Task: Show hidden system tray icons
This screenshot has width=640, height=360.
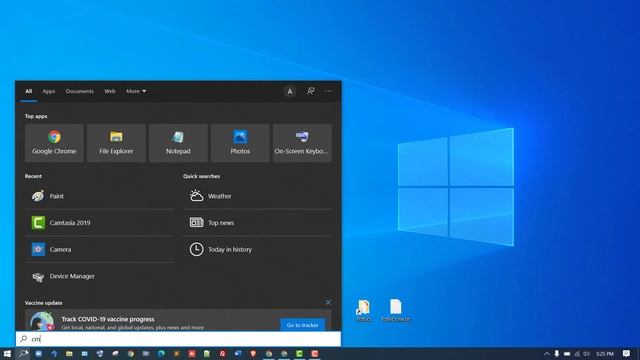Action: click(547, 353)
